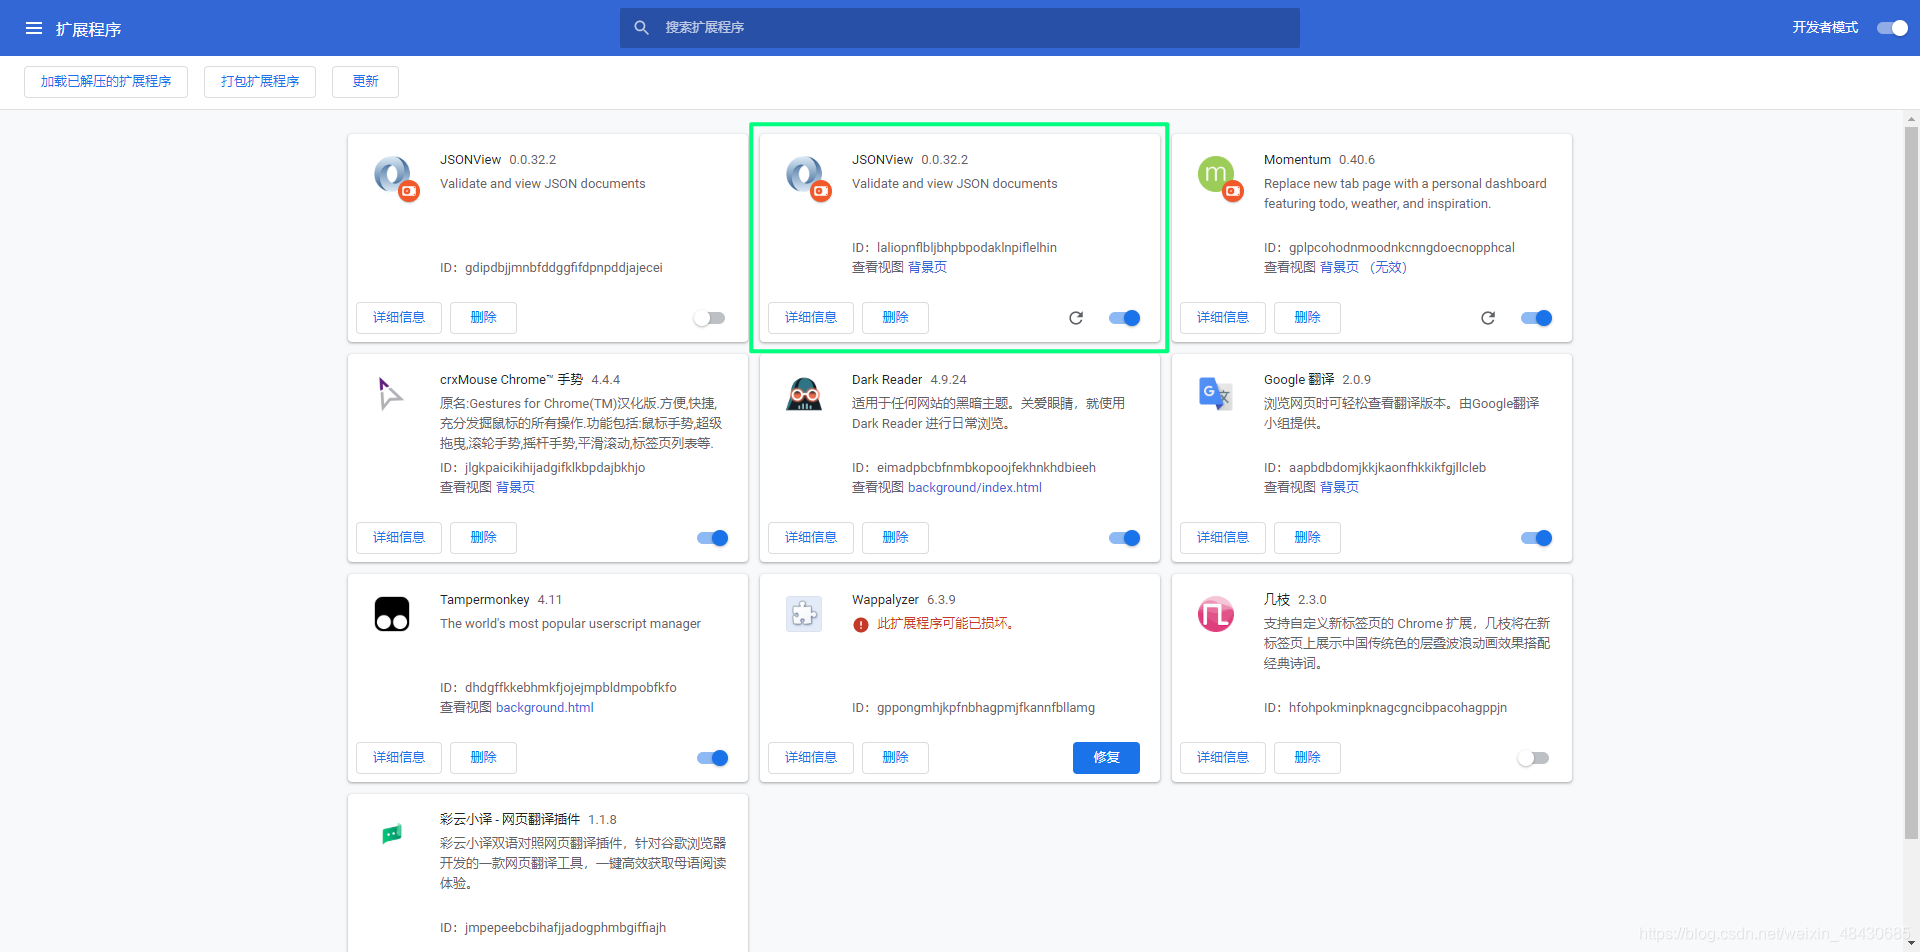Disable crxMouse Chrome gestures extension
The height and width of the screenshot is (952, 1920).
712,538
